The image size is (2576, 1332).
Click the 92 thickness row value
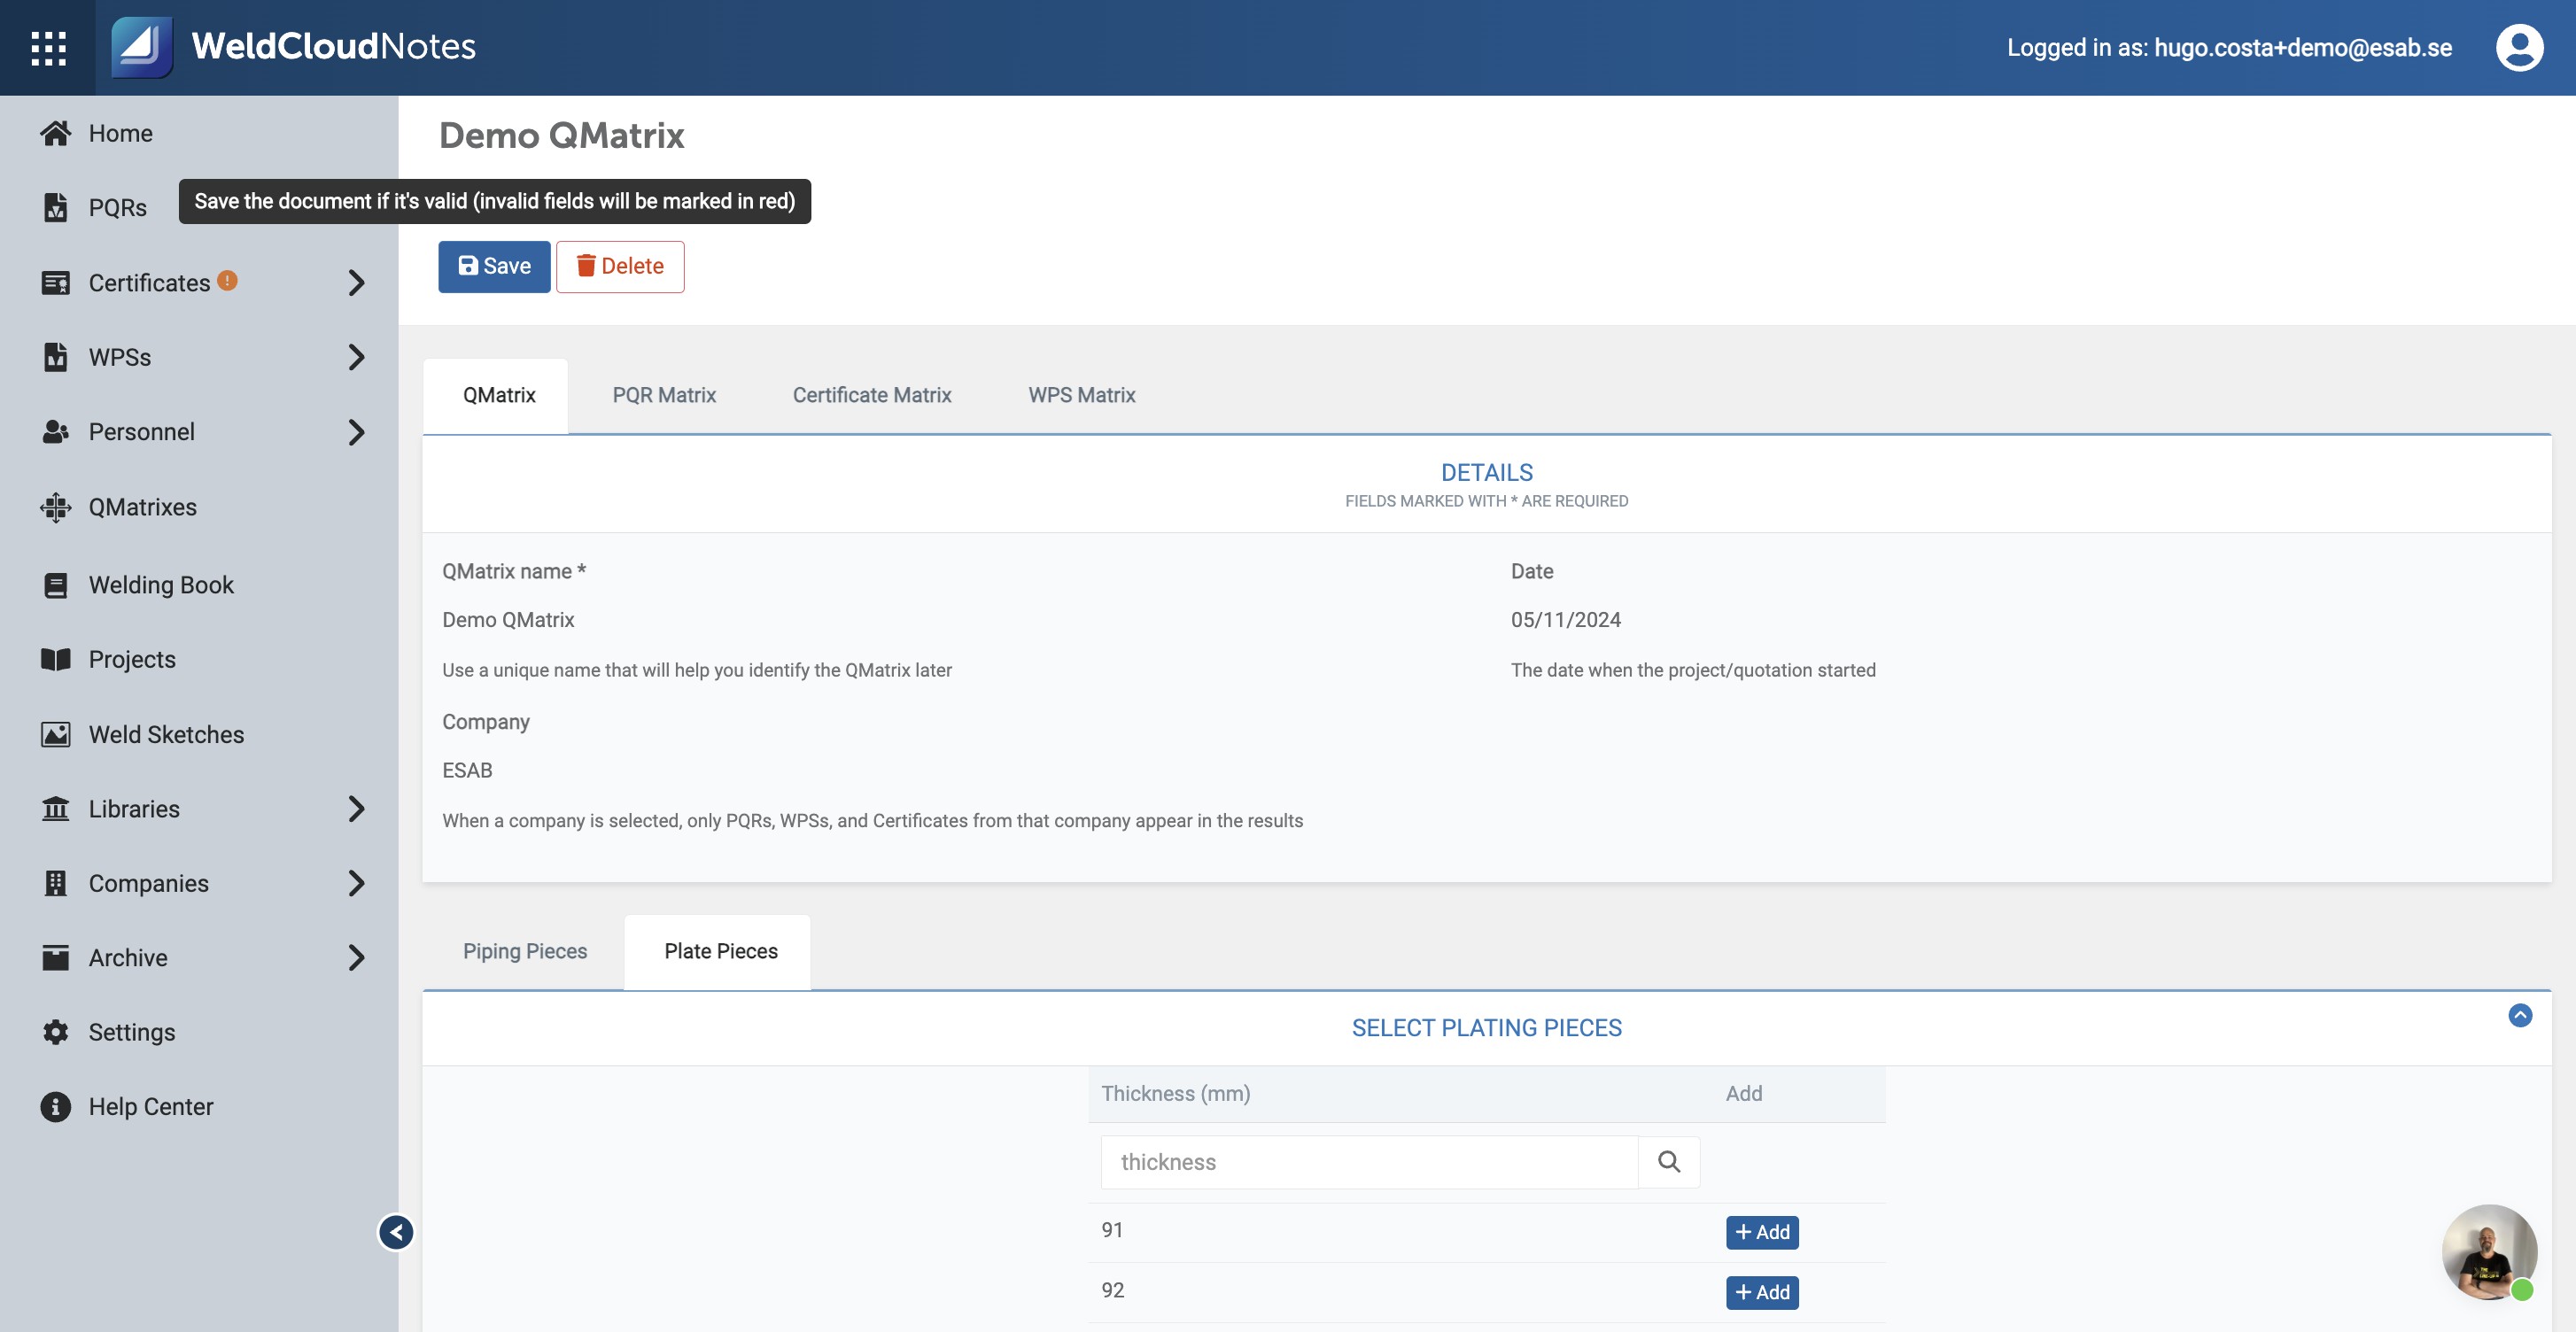(1112, 1291)
